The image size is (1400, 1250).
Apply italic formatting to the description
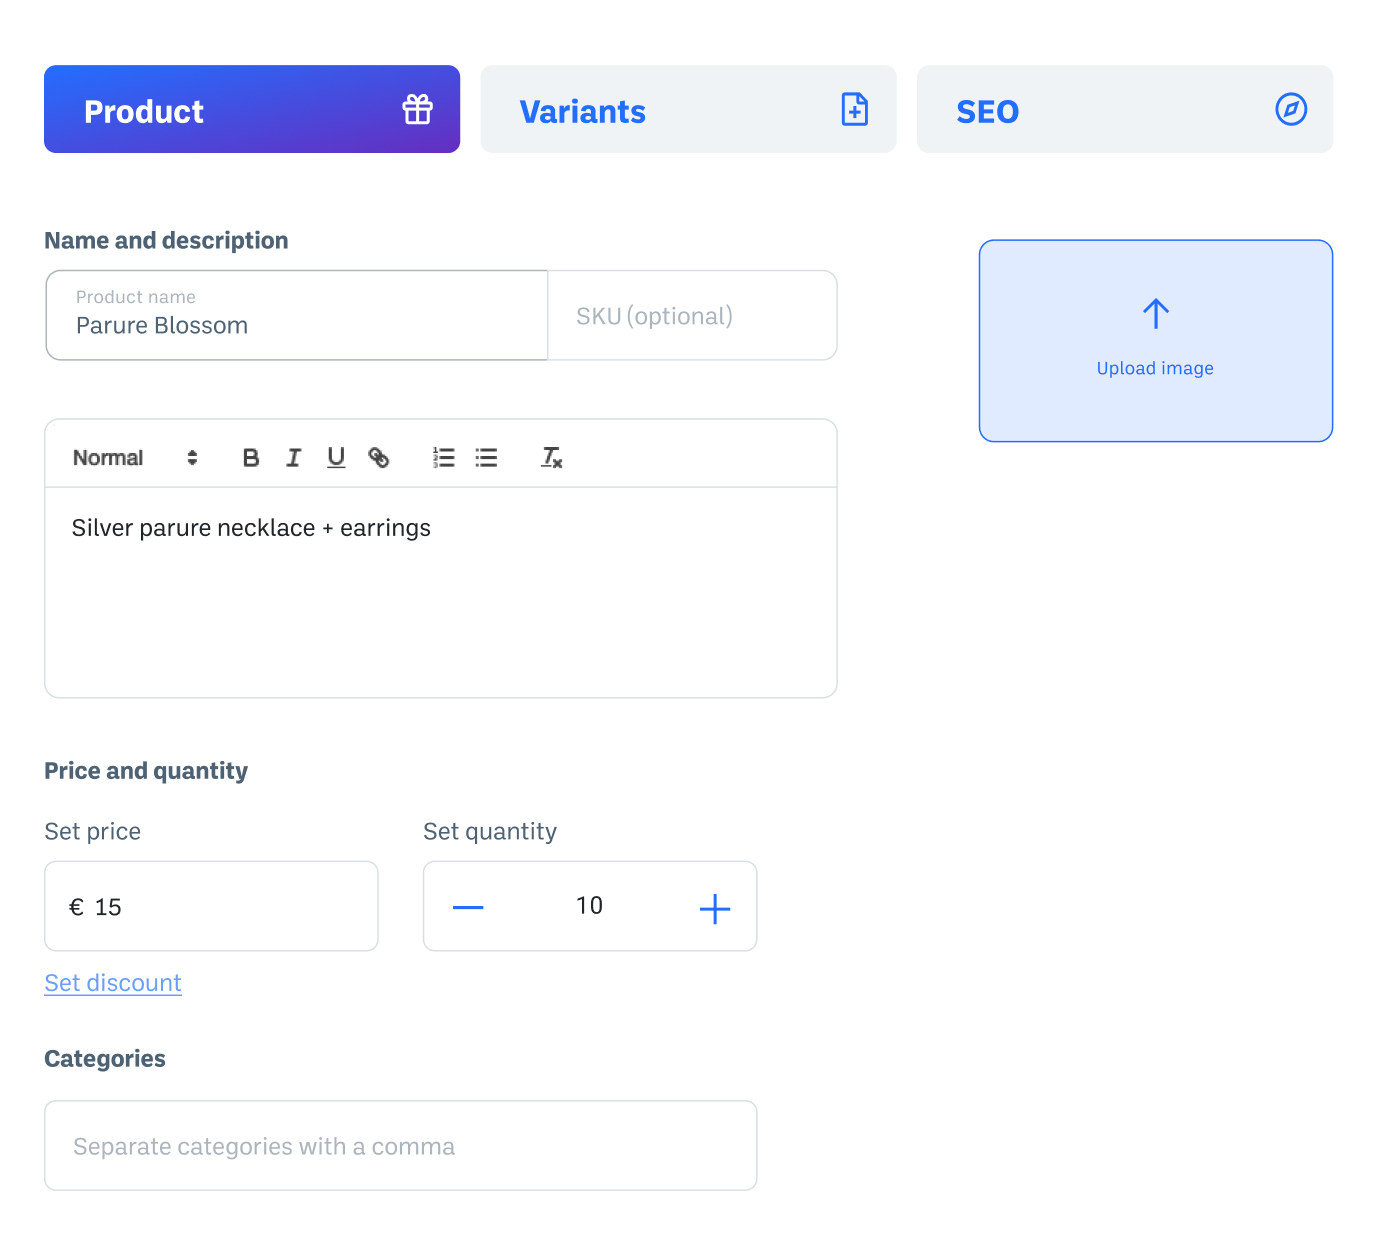(x=293, y=458)
